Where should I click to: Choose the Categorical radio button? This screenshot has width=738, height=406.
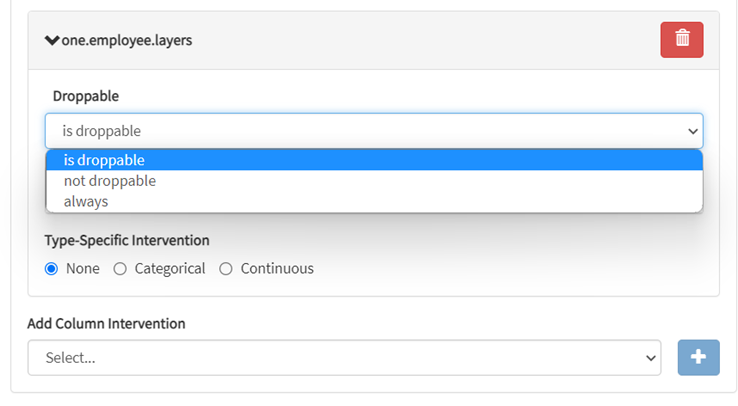point(120,268)
